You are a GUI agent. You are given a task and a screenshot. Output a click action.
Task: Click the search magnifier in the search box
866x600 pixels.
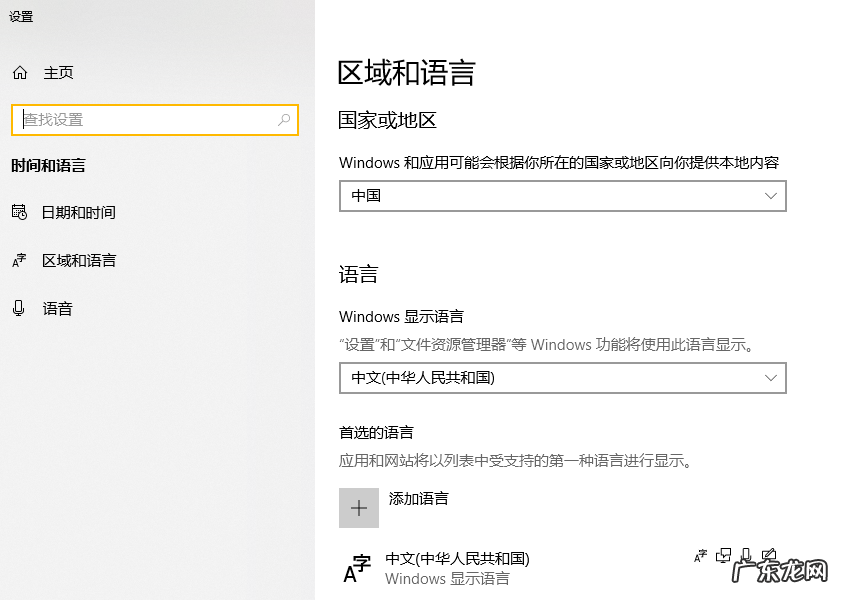282,119
